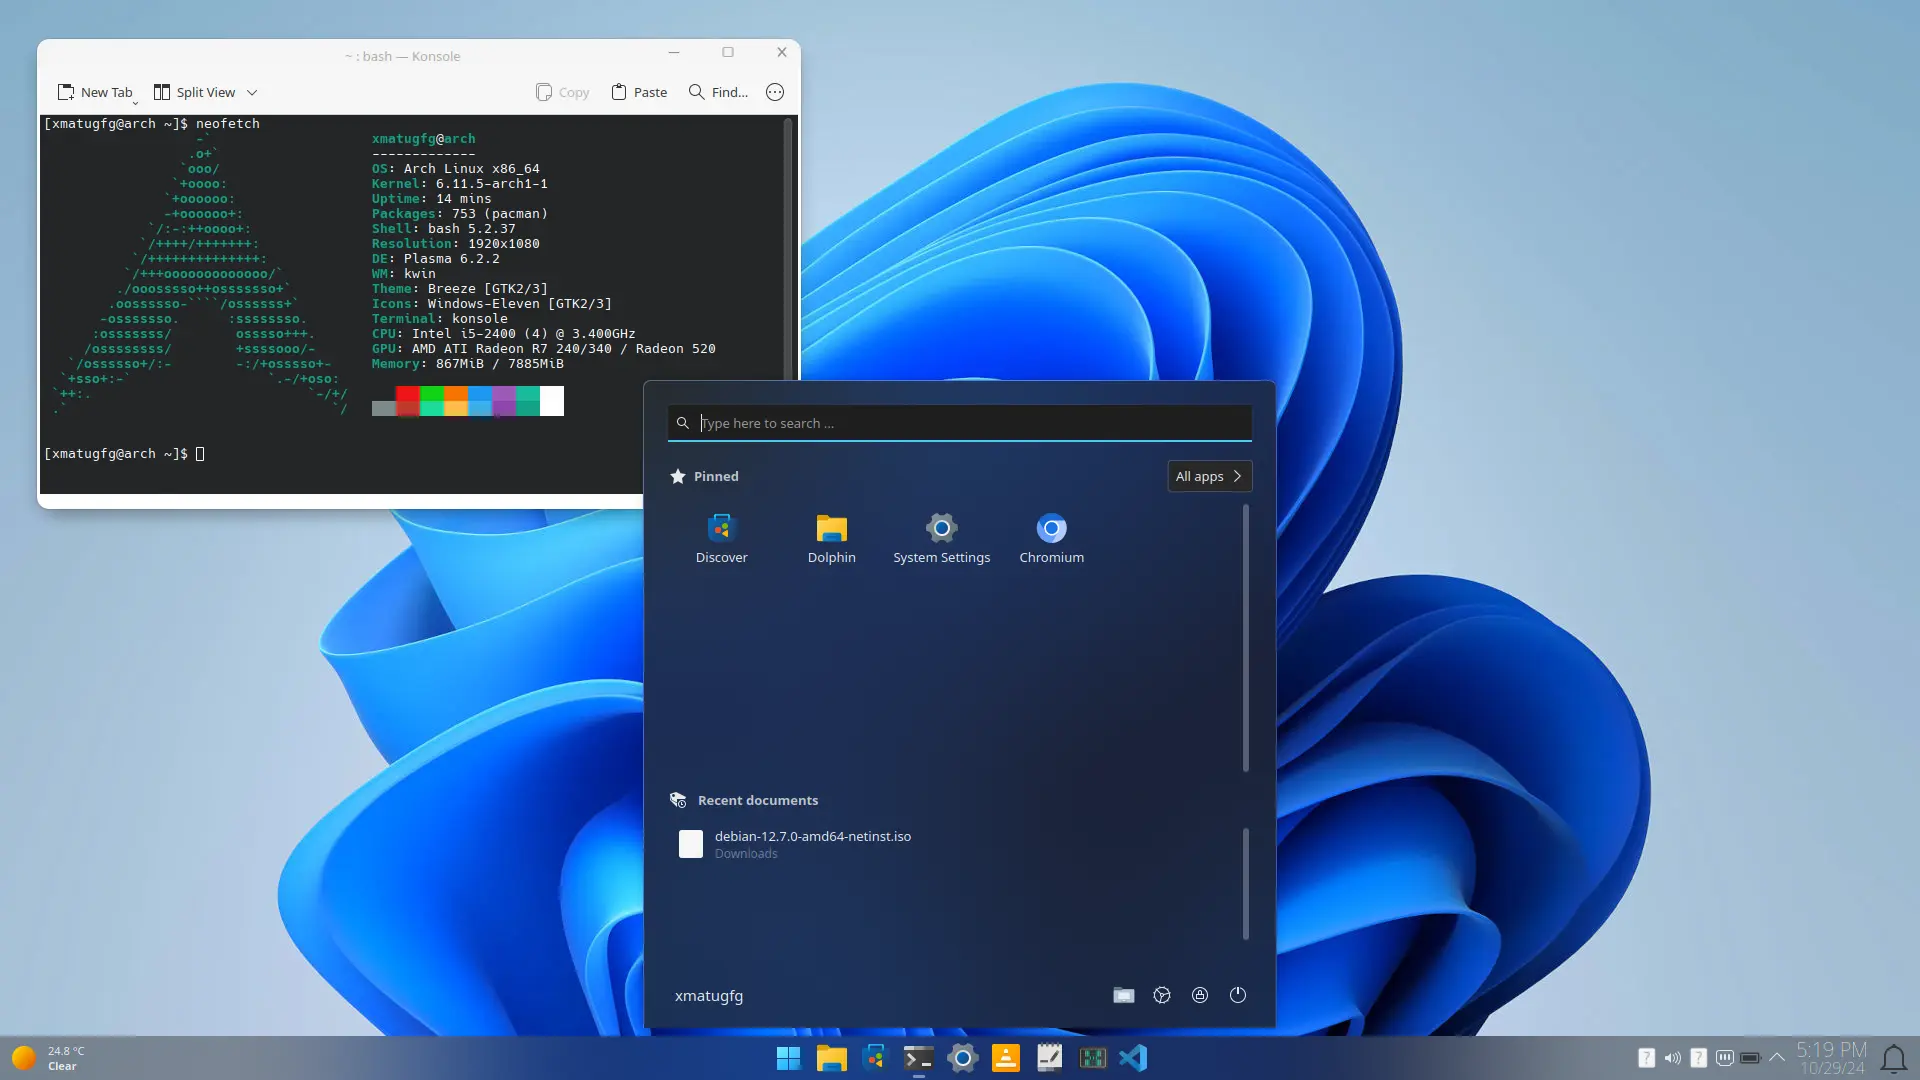The image size is (1920, 1080).
Task: Open Find in the Konsole toolbar
Action: click(718, 92)
